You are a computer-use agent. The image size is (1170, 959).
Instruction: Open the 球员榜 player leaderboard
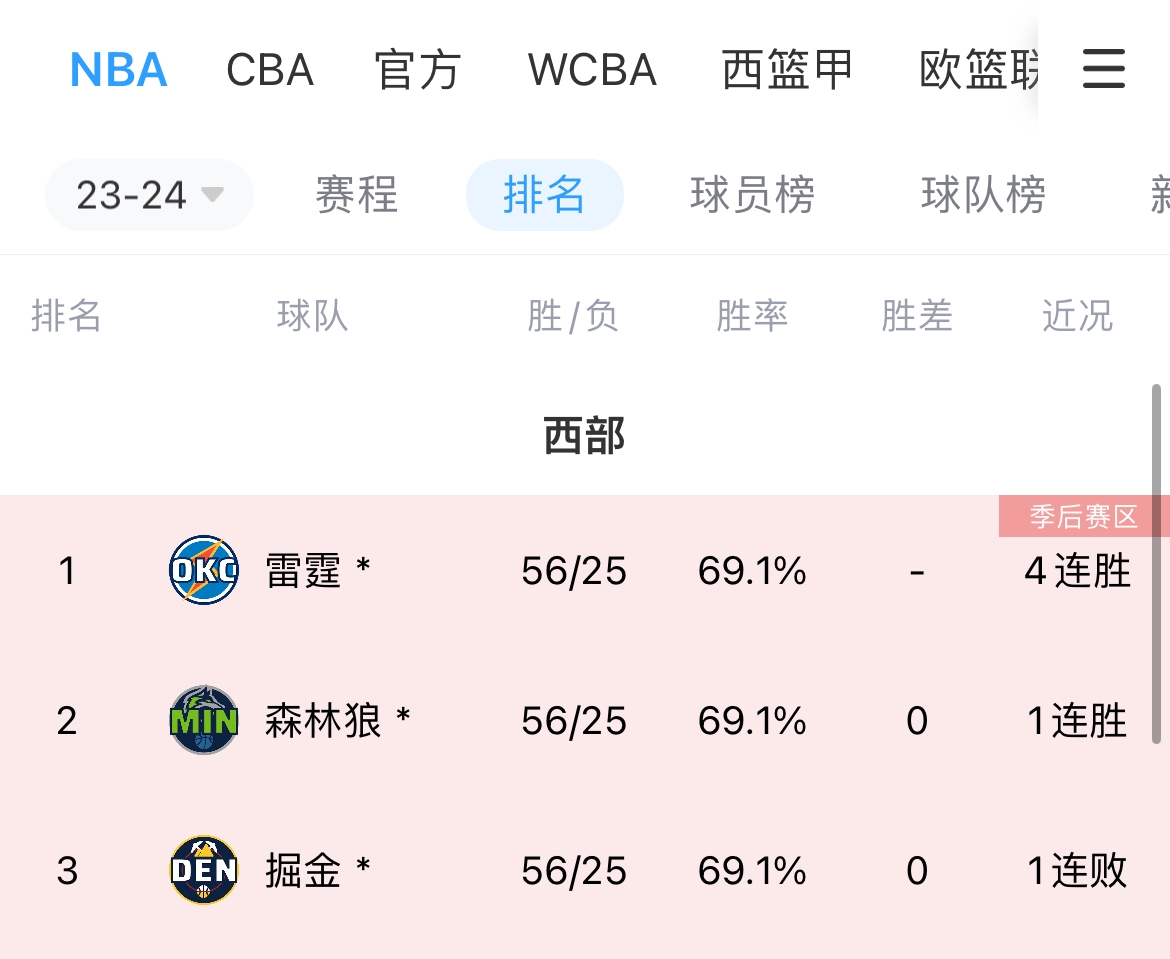[x=752, y=195]
